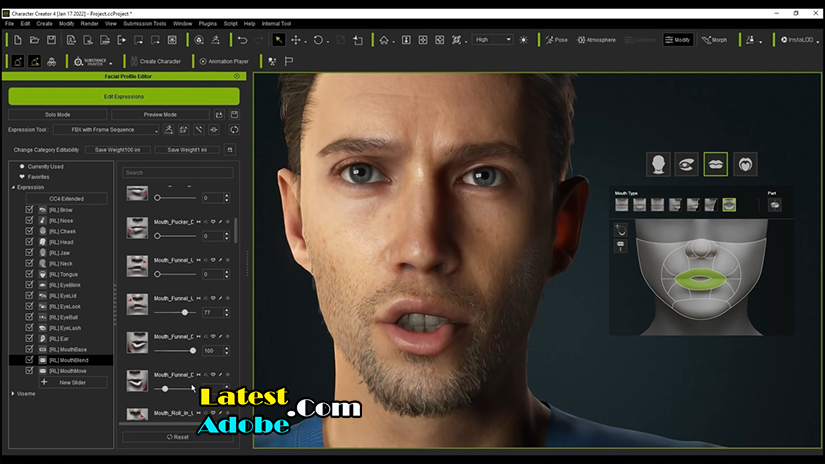Adjust the 100 value stepper
825x464 pixels.
coord(227,350)
